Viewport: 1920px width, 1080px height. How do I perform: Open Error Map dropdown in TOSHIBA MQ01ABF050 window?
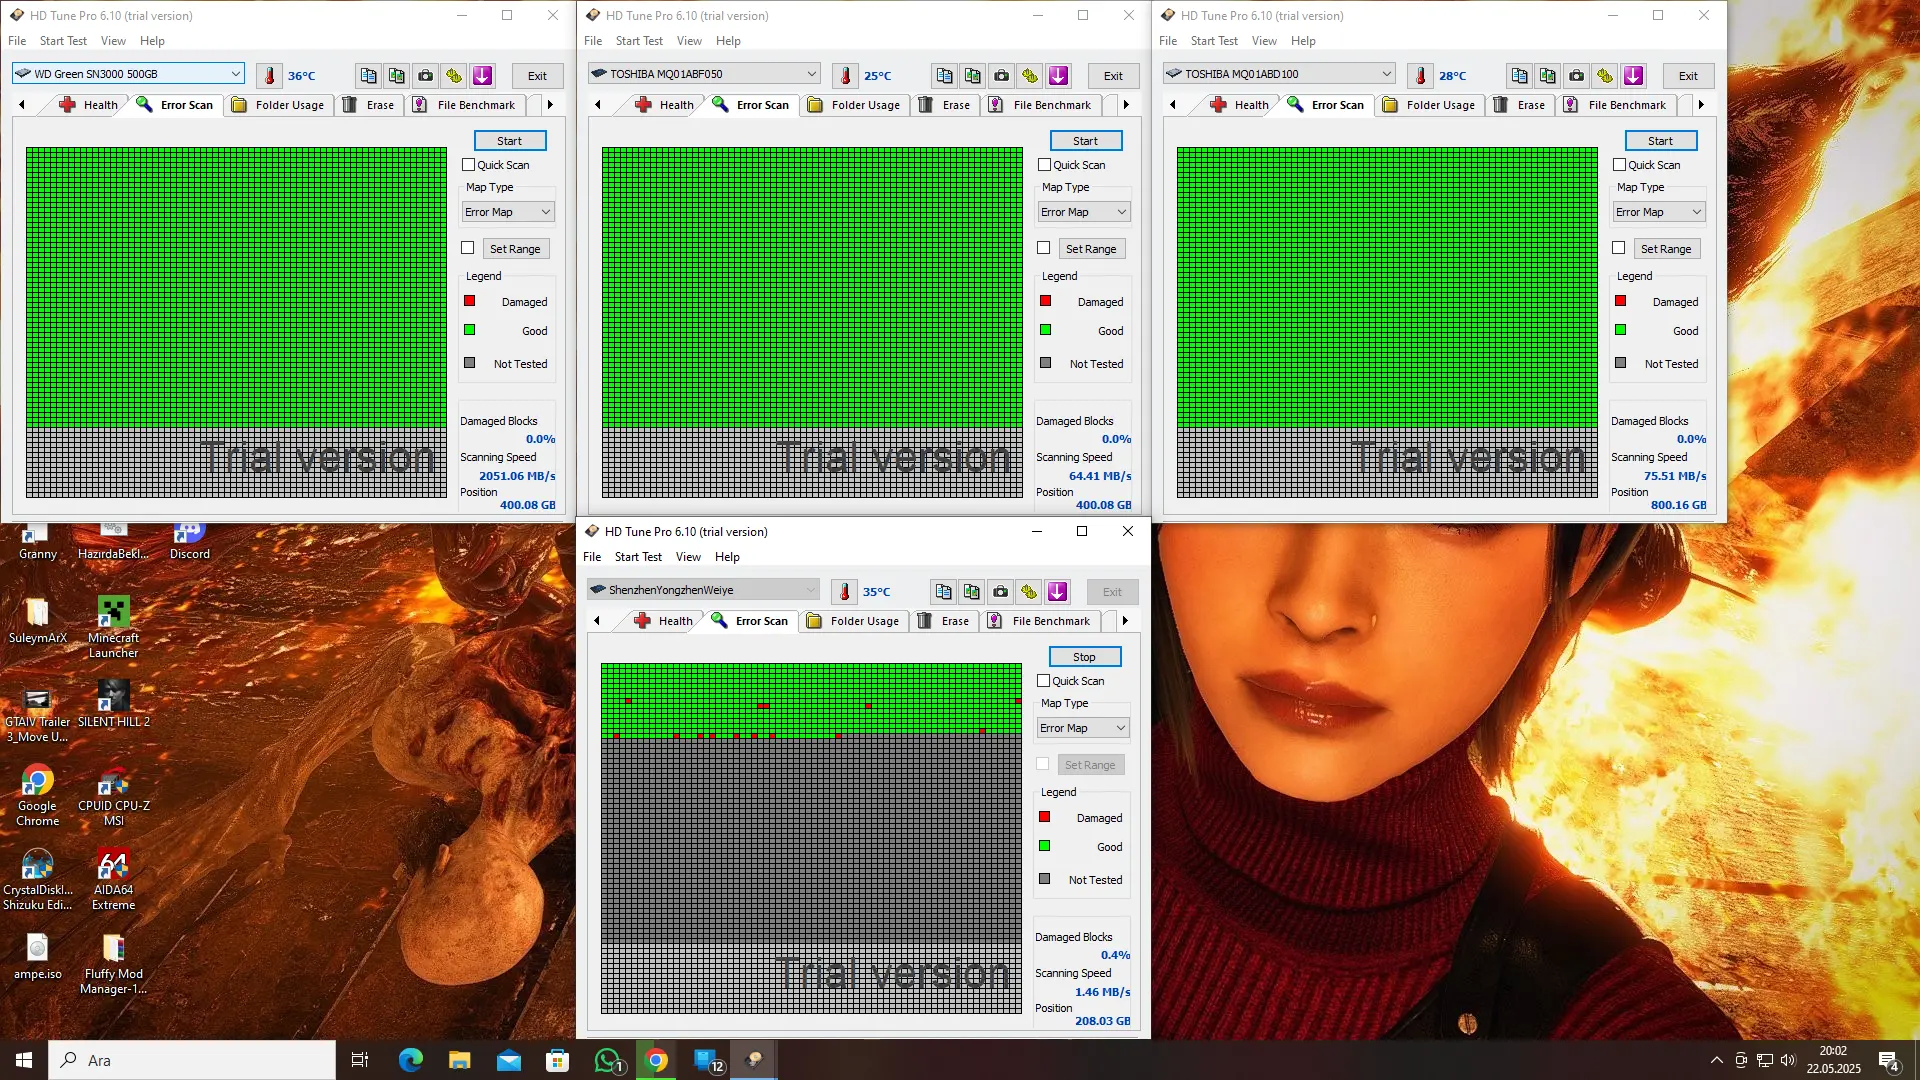click(1084, 212)
